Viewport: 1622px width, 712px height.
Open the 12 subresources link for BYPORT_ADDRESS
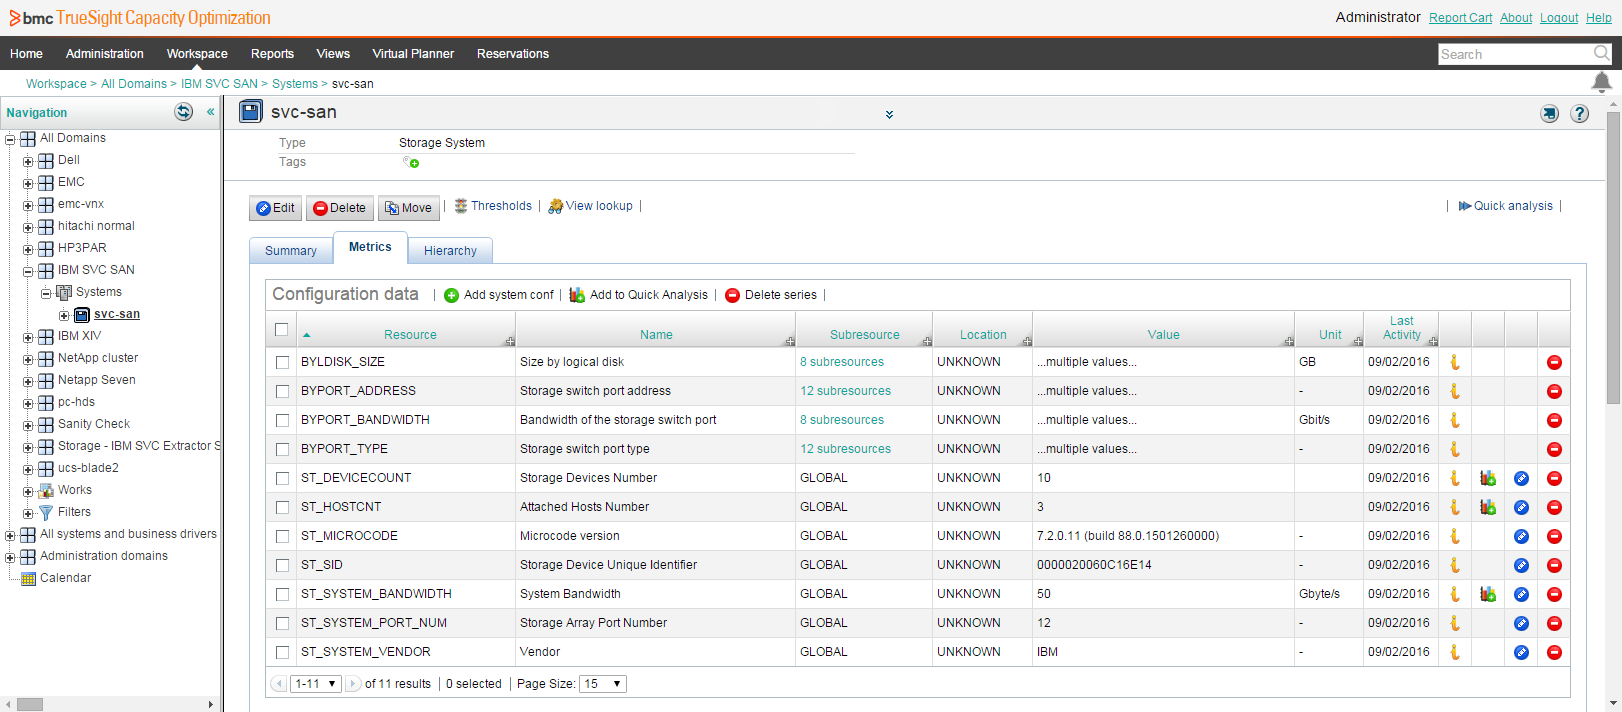pyautogui.click(x=845, y=391)
